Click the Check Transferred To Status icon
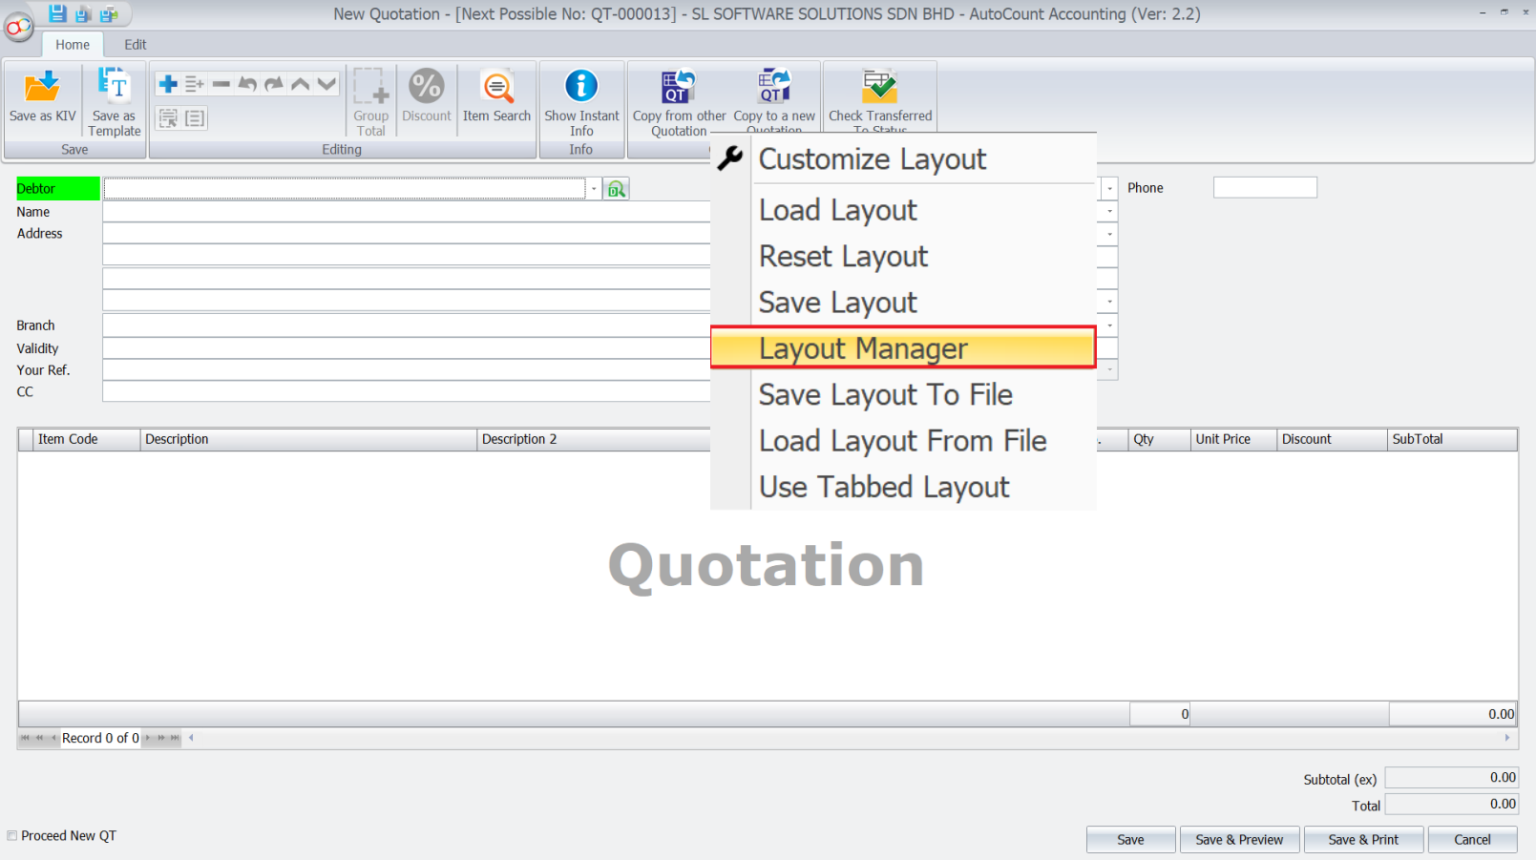Viewport: 1536px width, 860px height. coord(880,87)
